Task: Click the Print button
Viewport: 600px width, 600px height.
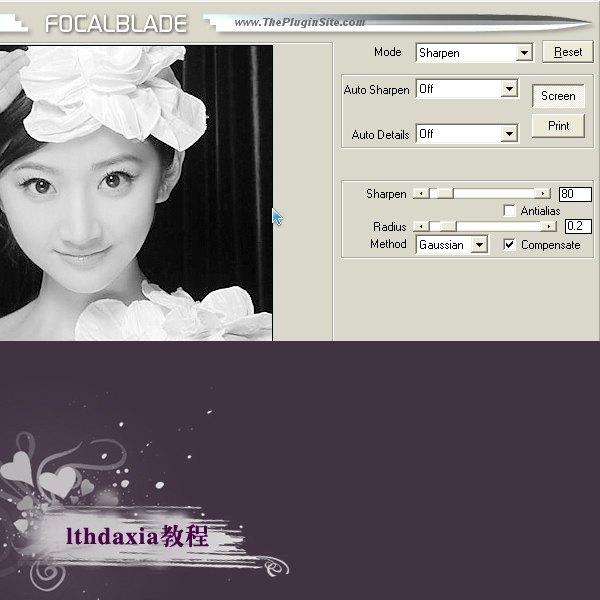Action: tap(558, 126)
